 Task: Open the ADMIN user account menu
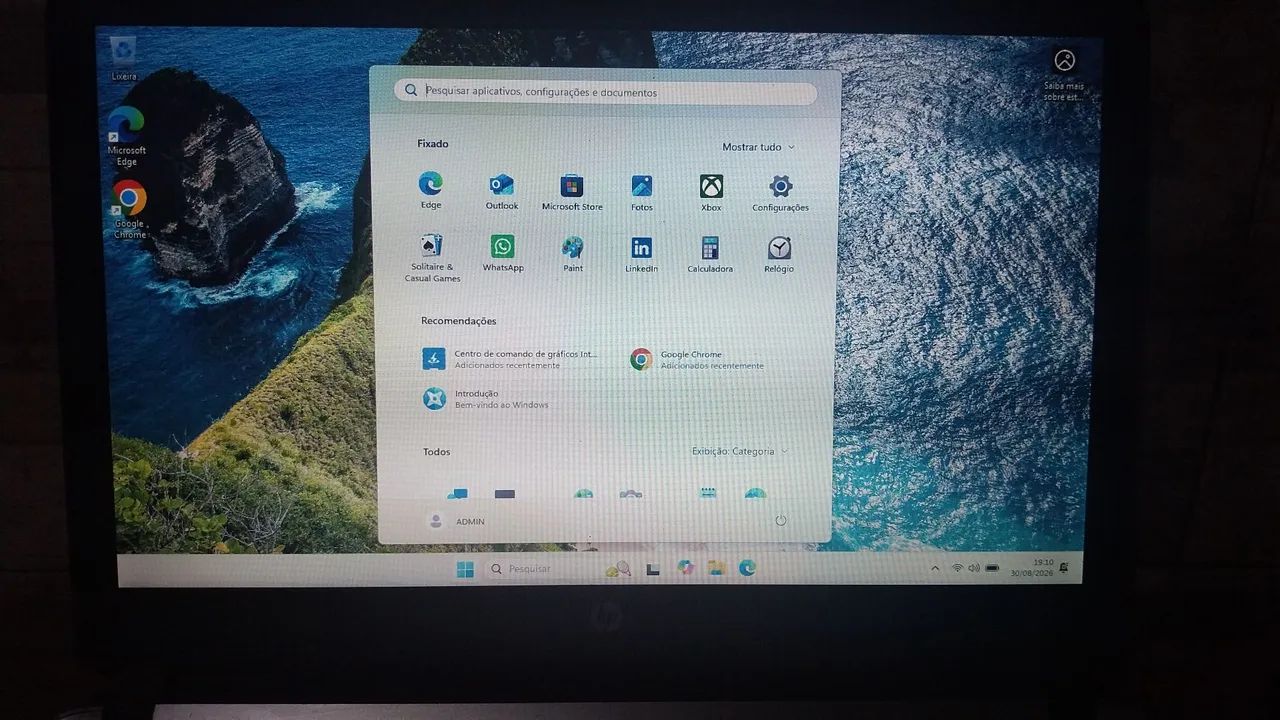point(456,521)
